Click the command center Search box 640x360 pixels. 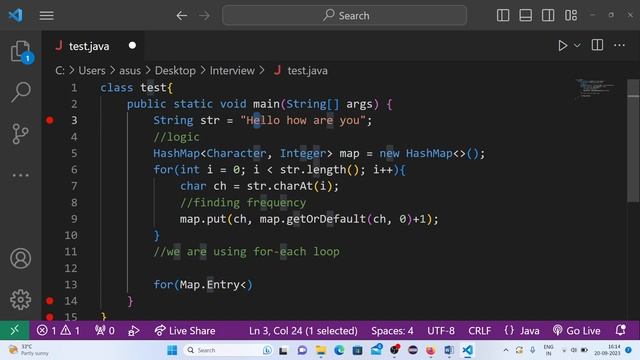(x=344, y=16)
